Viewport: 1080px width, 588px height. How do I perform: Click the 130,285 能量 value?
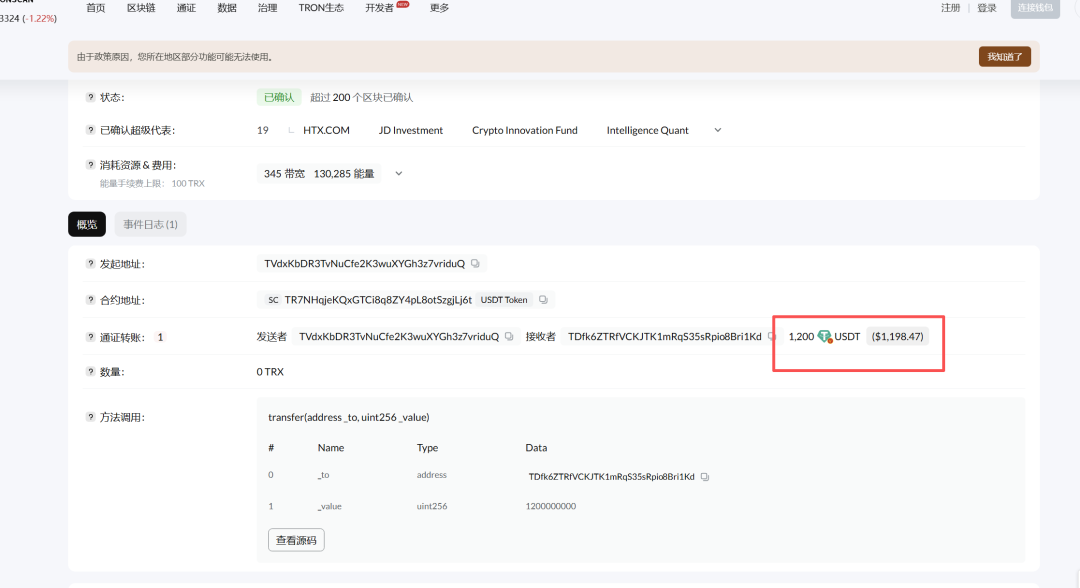coord(344,174)
